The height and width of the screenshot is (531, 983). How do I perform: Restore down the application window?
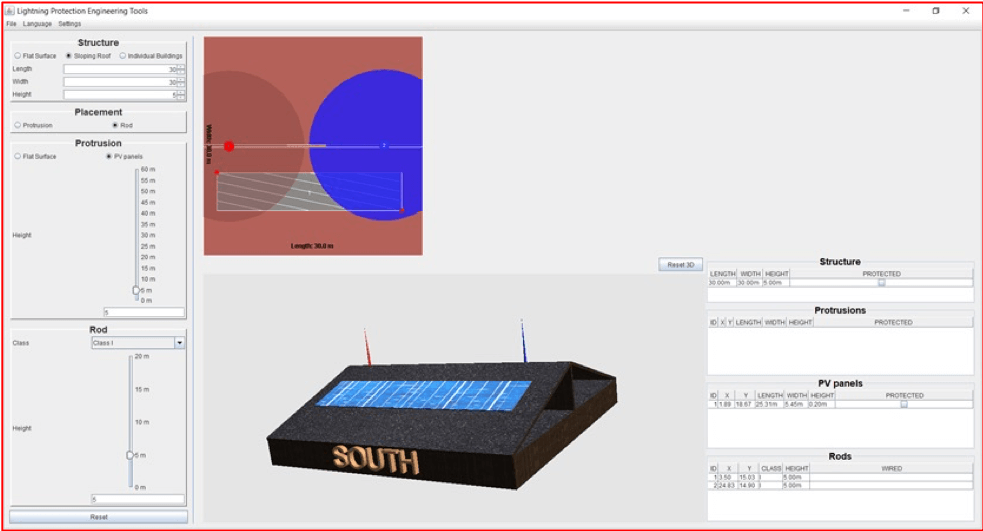click(x=935, y=11)
